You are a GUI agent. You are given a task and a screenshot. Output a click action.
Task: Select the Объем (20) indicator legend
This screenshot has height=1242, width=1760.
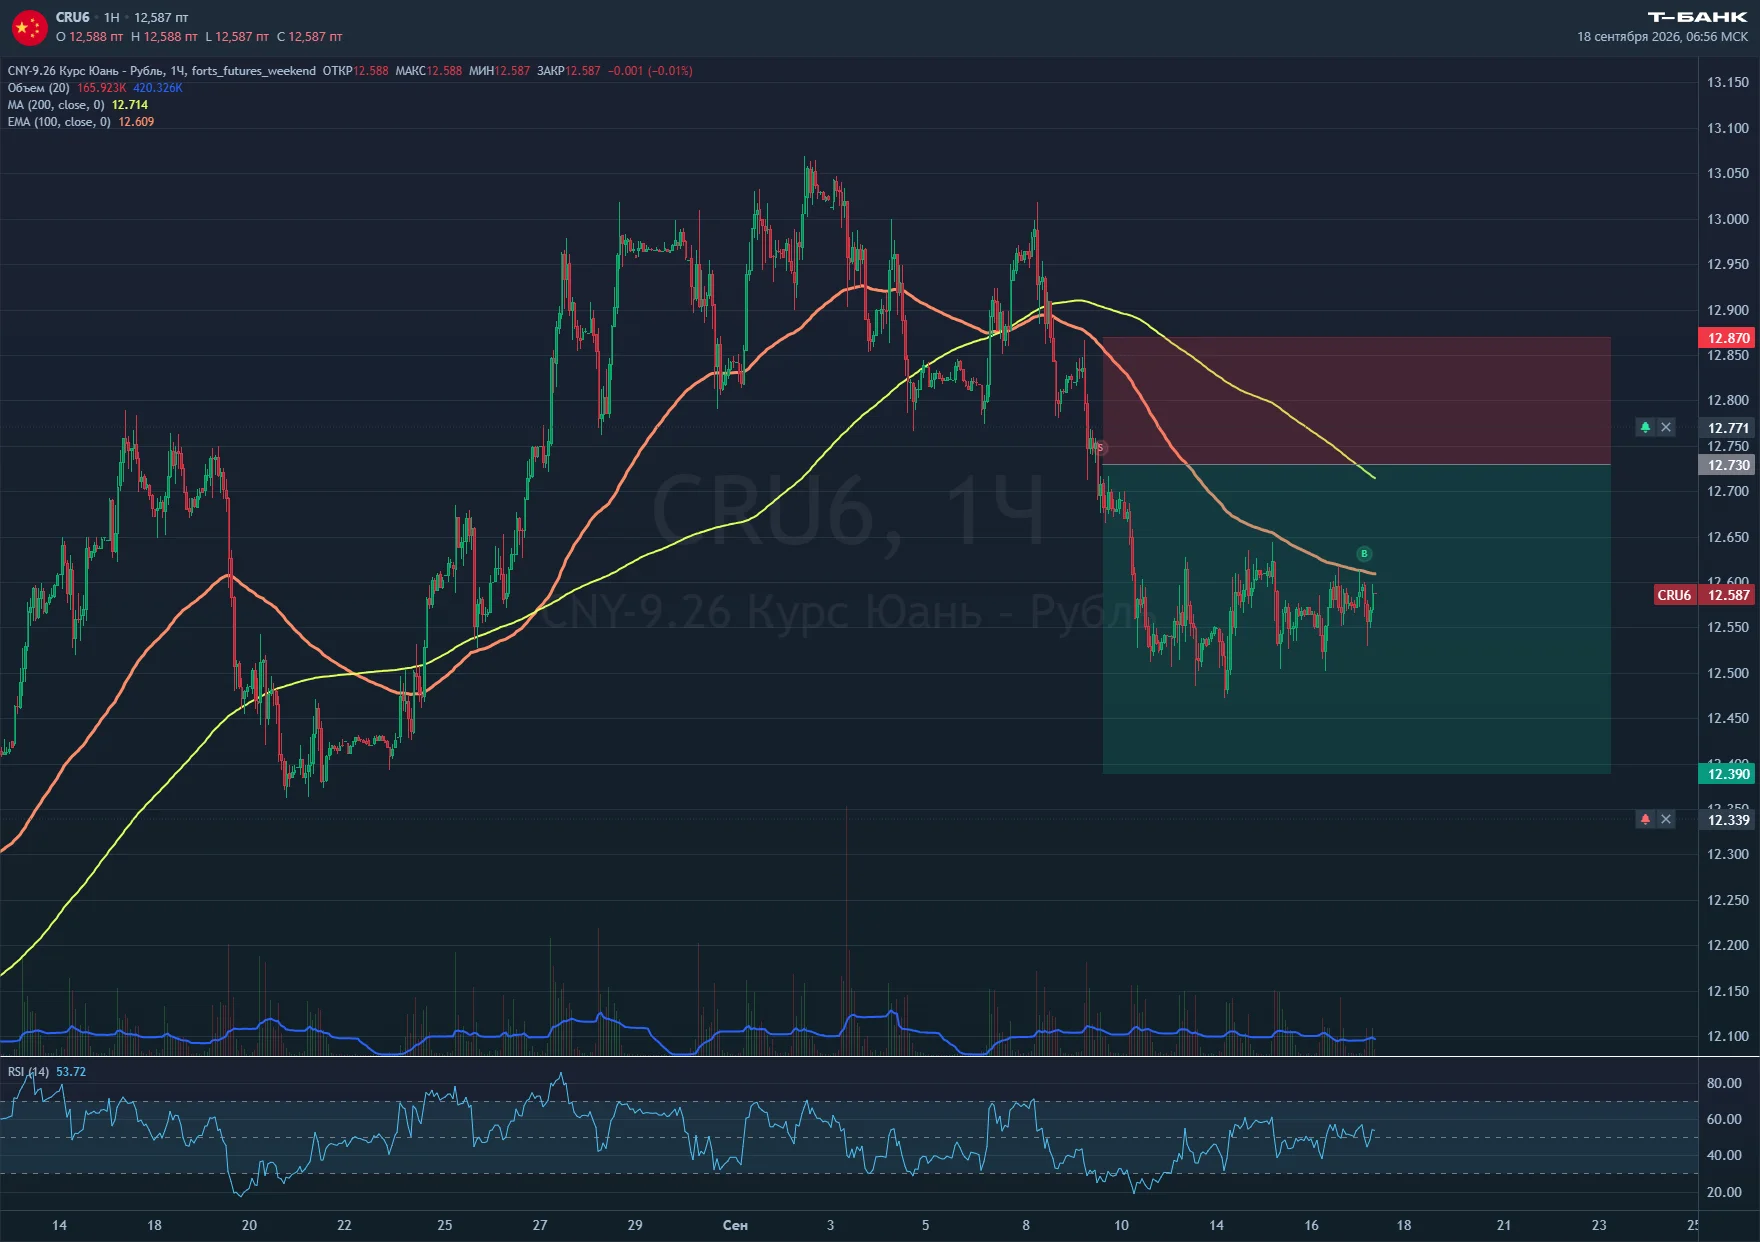pos(39,88)
